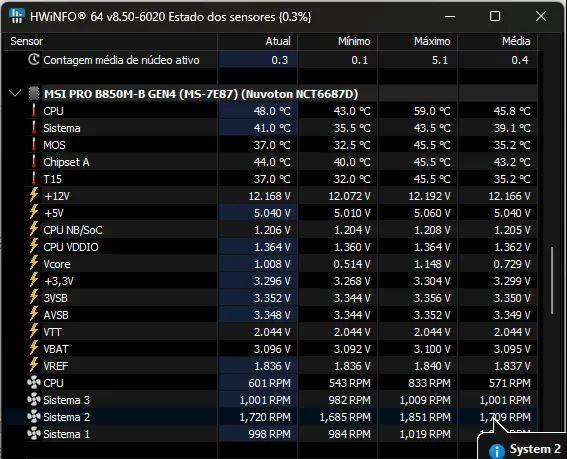The width and height of the screenshot is (567, 459).
Task: Select the 3VSB row label
Action: tap(55, 298)
